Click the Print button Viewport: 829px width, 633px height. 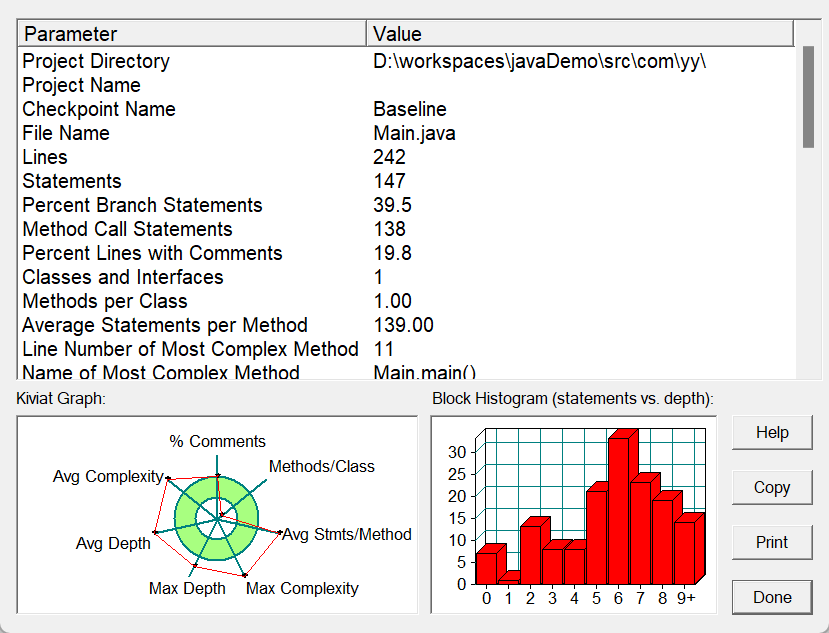(772, 543)
